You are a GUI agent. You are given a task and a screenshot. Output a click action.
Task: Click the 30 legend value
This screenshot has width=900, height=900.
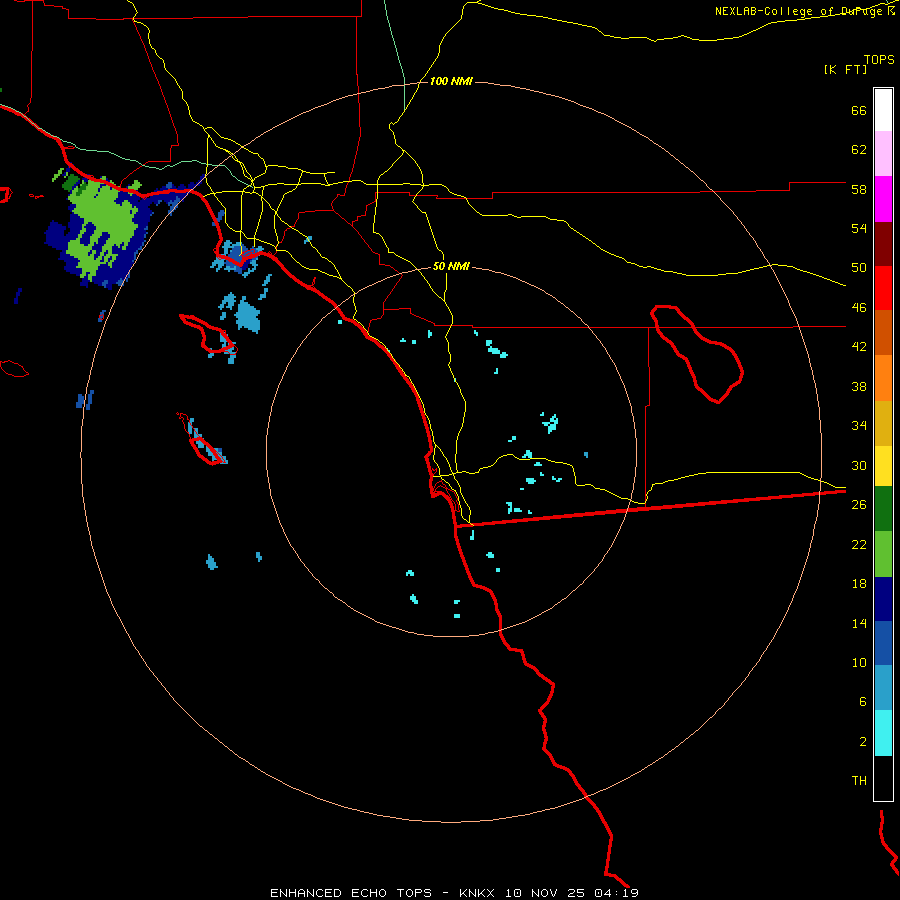click(x=859, y=465)
